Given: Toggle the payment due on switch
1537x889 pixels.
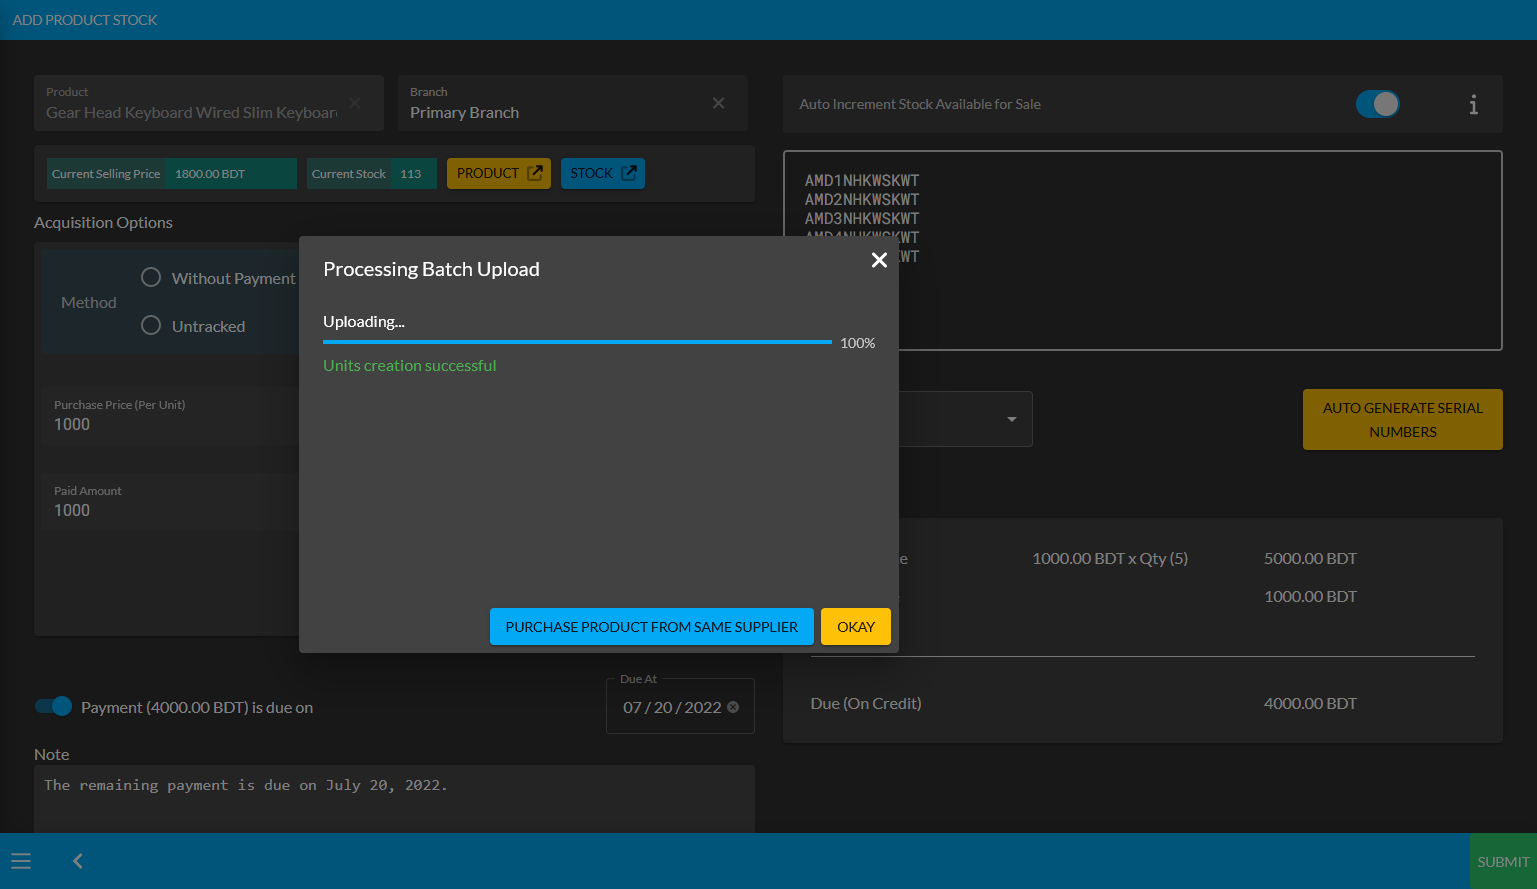Looking at the screenshot, I should (54, 706).
